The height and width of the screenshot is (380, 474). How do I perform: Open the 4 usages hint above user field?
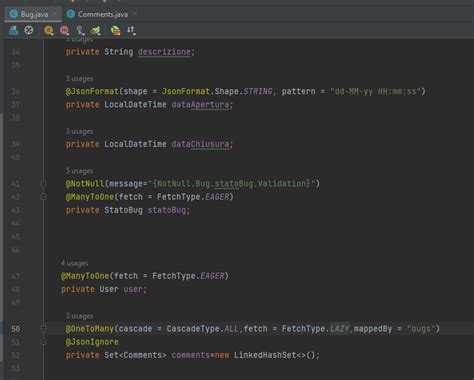click(75, 263)
